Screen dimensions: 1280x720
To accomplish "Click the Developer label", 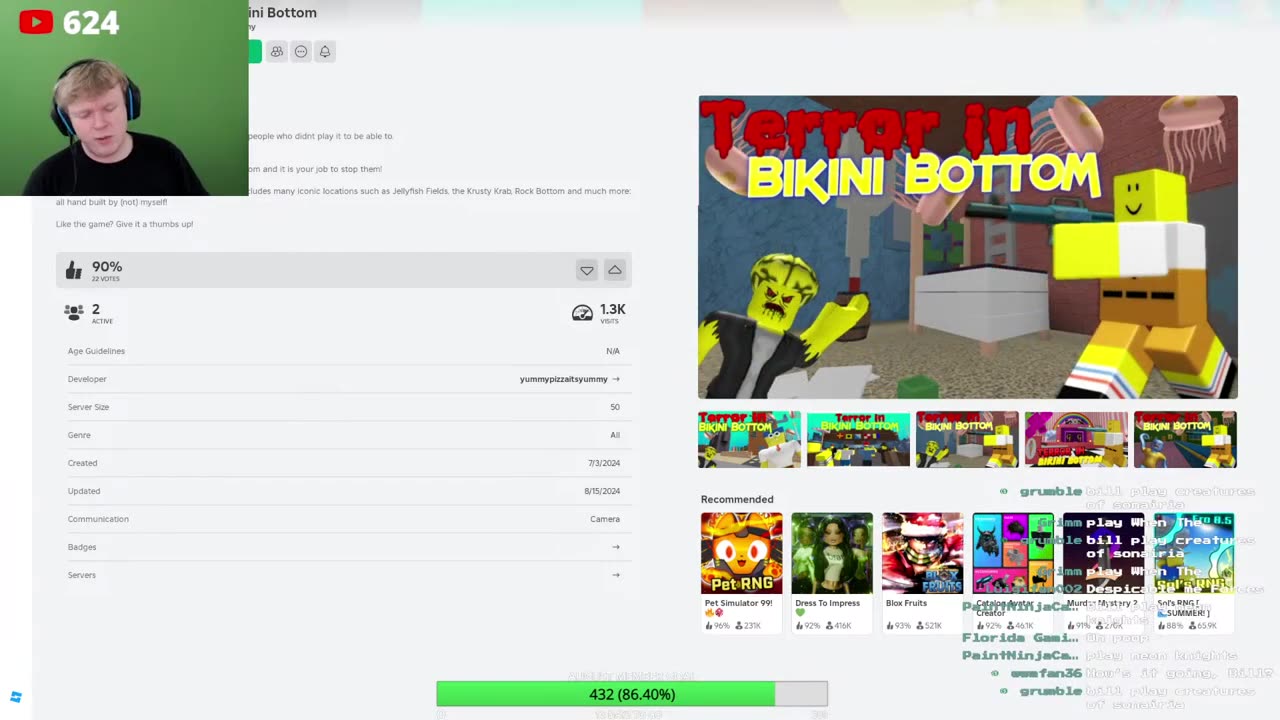I will tap(87, 379).
